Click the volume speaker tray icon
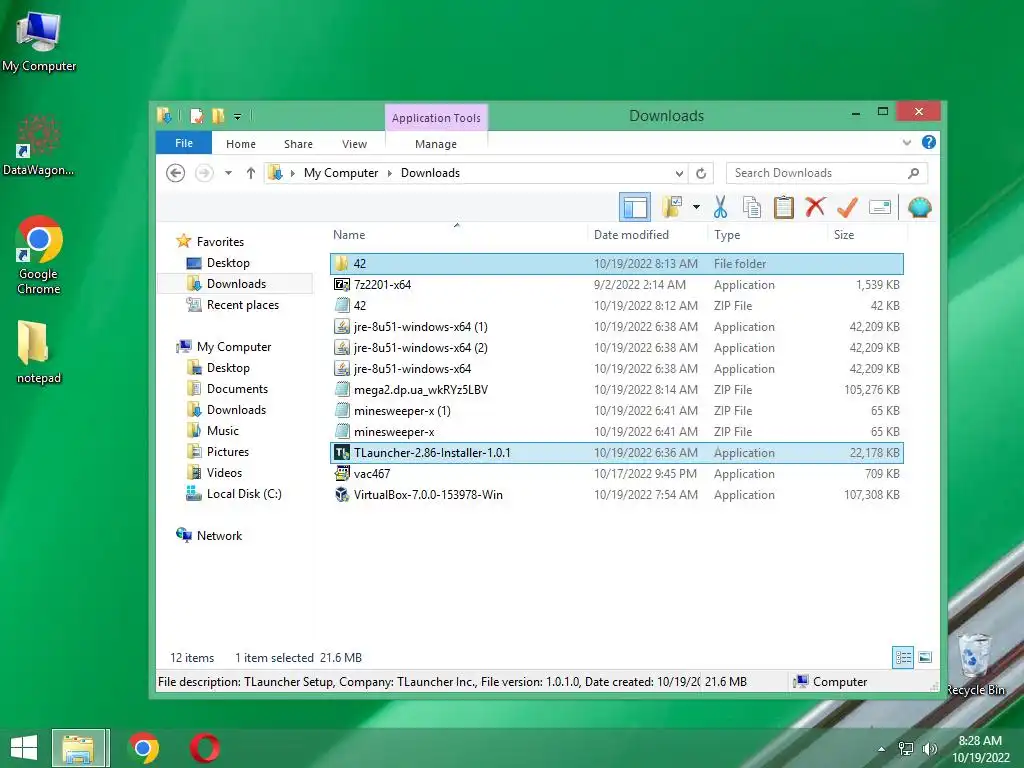This screenshot has height=768, width=1024. coord(929,749)
